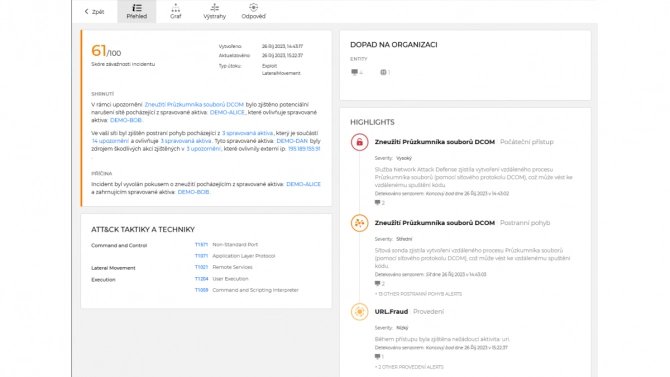Click the URL.Fraud orange circle icon
670x377 pixels.
pos(359,312)
